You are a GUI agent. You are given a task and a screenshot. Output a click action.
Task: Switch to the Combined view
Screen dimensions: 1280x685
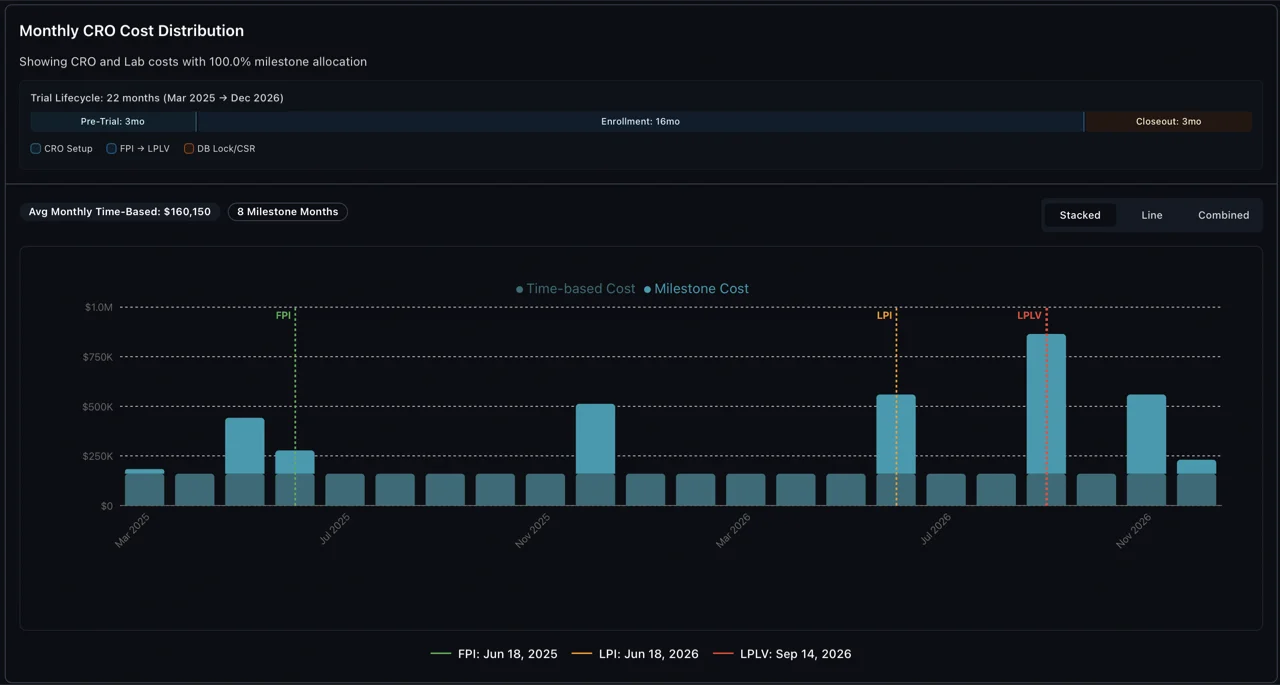[1223, 215]
